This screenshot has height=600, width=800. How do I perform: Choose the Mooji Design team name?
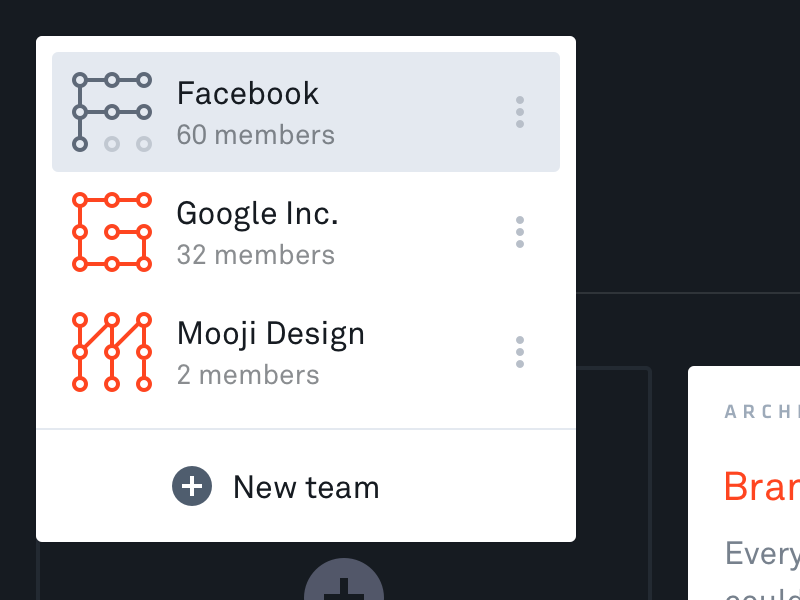[x=270, y=334]
